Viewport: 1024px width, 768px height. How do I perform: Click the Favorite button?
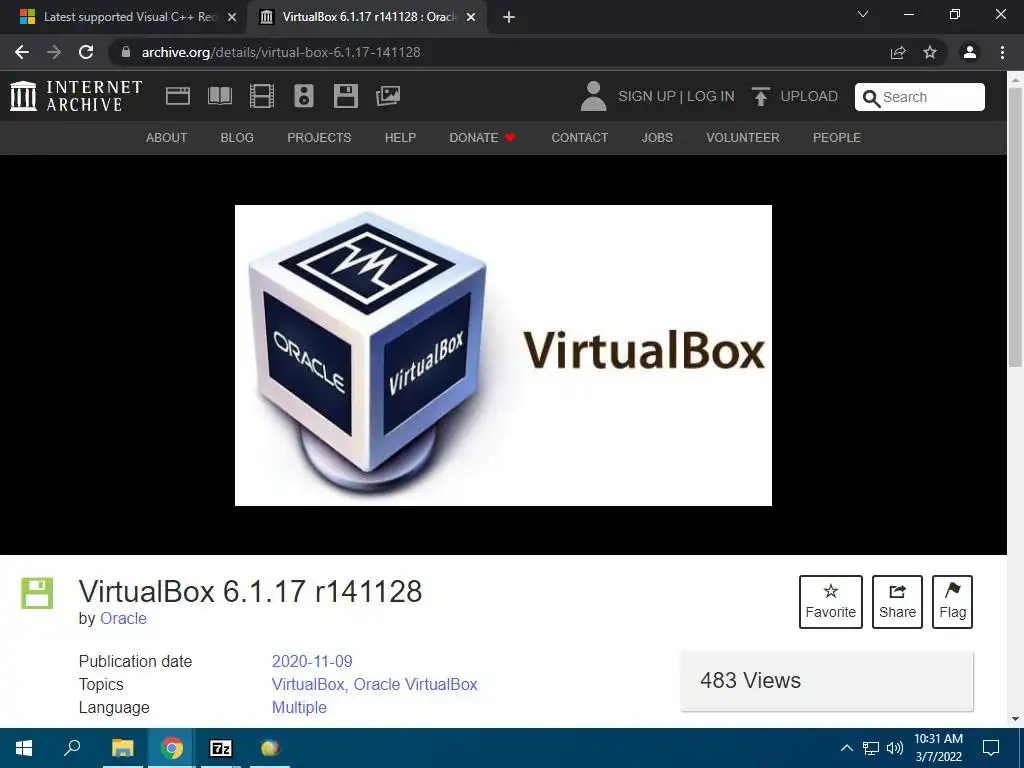[x=831, y=602]
